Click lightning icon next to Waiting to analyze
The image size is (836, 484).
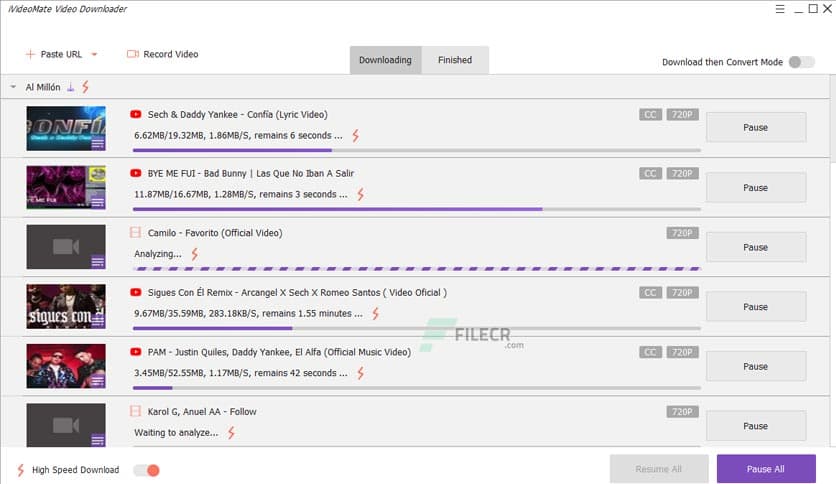point(231,433)
